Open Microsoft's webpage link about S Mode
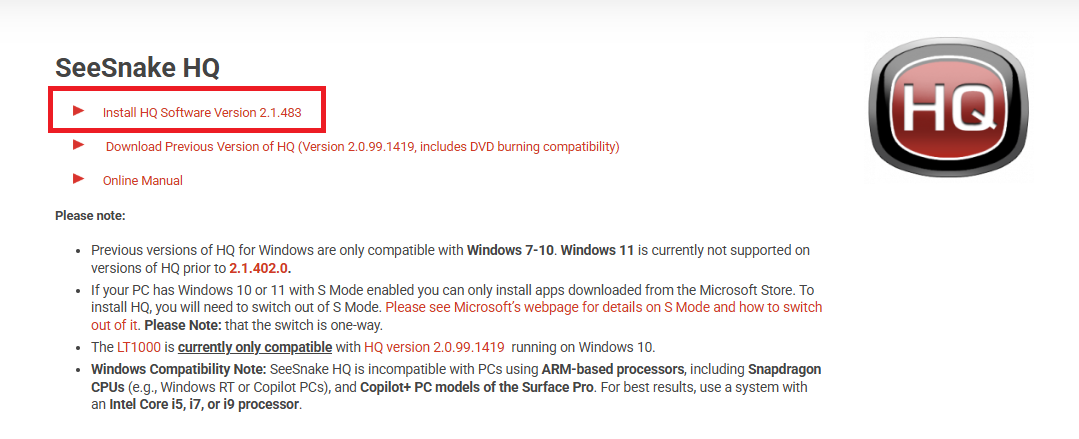1079x439 pixels. click(x=456, y=316)
